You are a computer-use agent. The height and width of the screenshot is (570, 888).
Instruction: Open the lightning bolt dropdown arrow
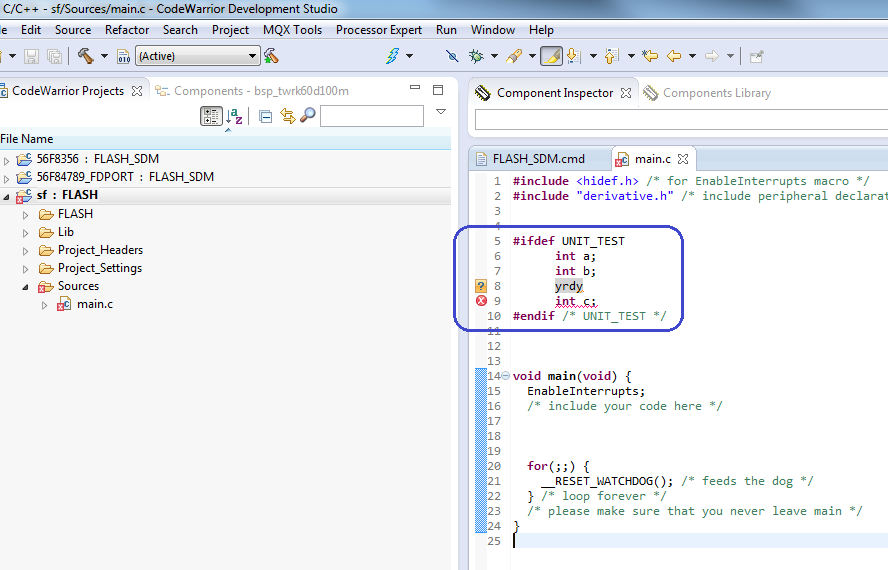pyautogui.click(x=409, y=56)
